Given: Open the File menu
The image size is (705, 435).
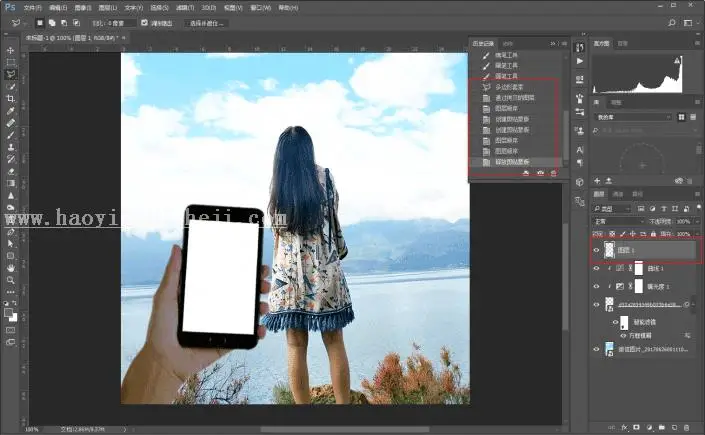Looking at the screenshot, I should point(32,8).
